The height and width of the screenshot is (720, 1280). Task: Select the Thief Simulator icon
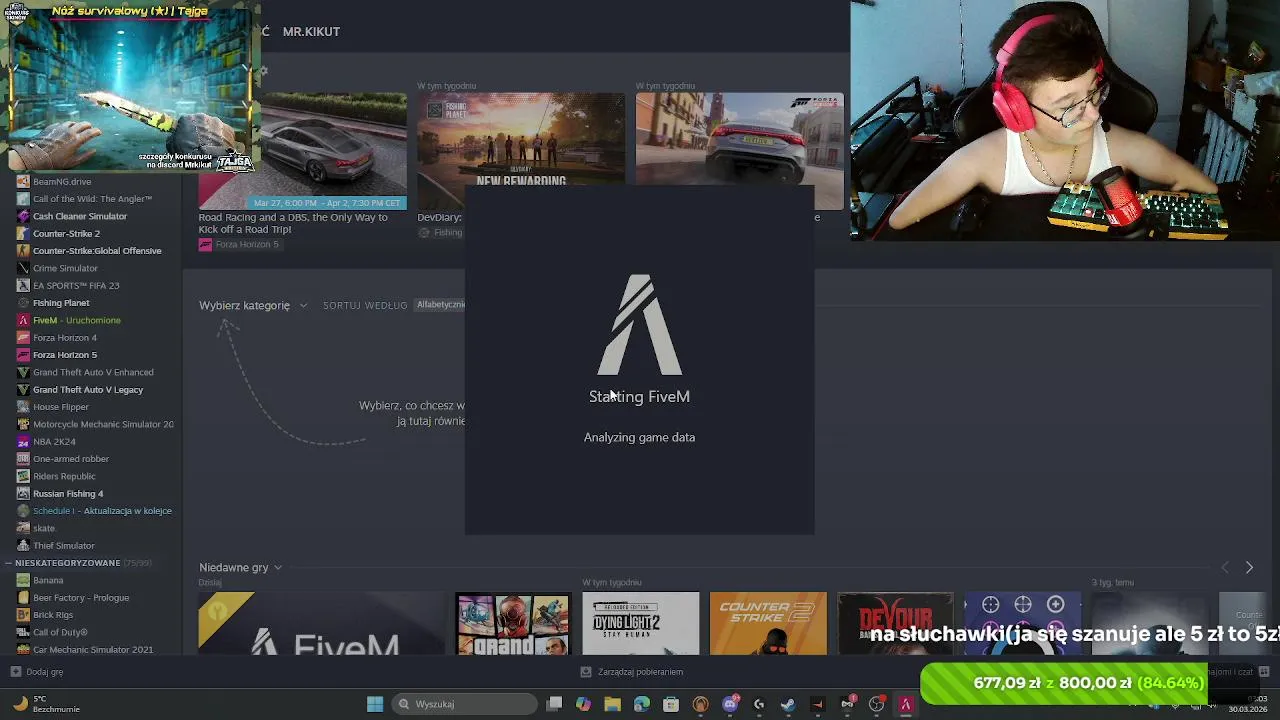point(23,546)
